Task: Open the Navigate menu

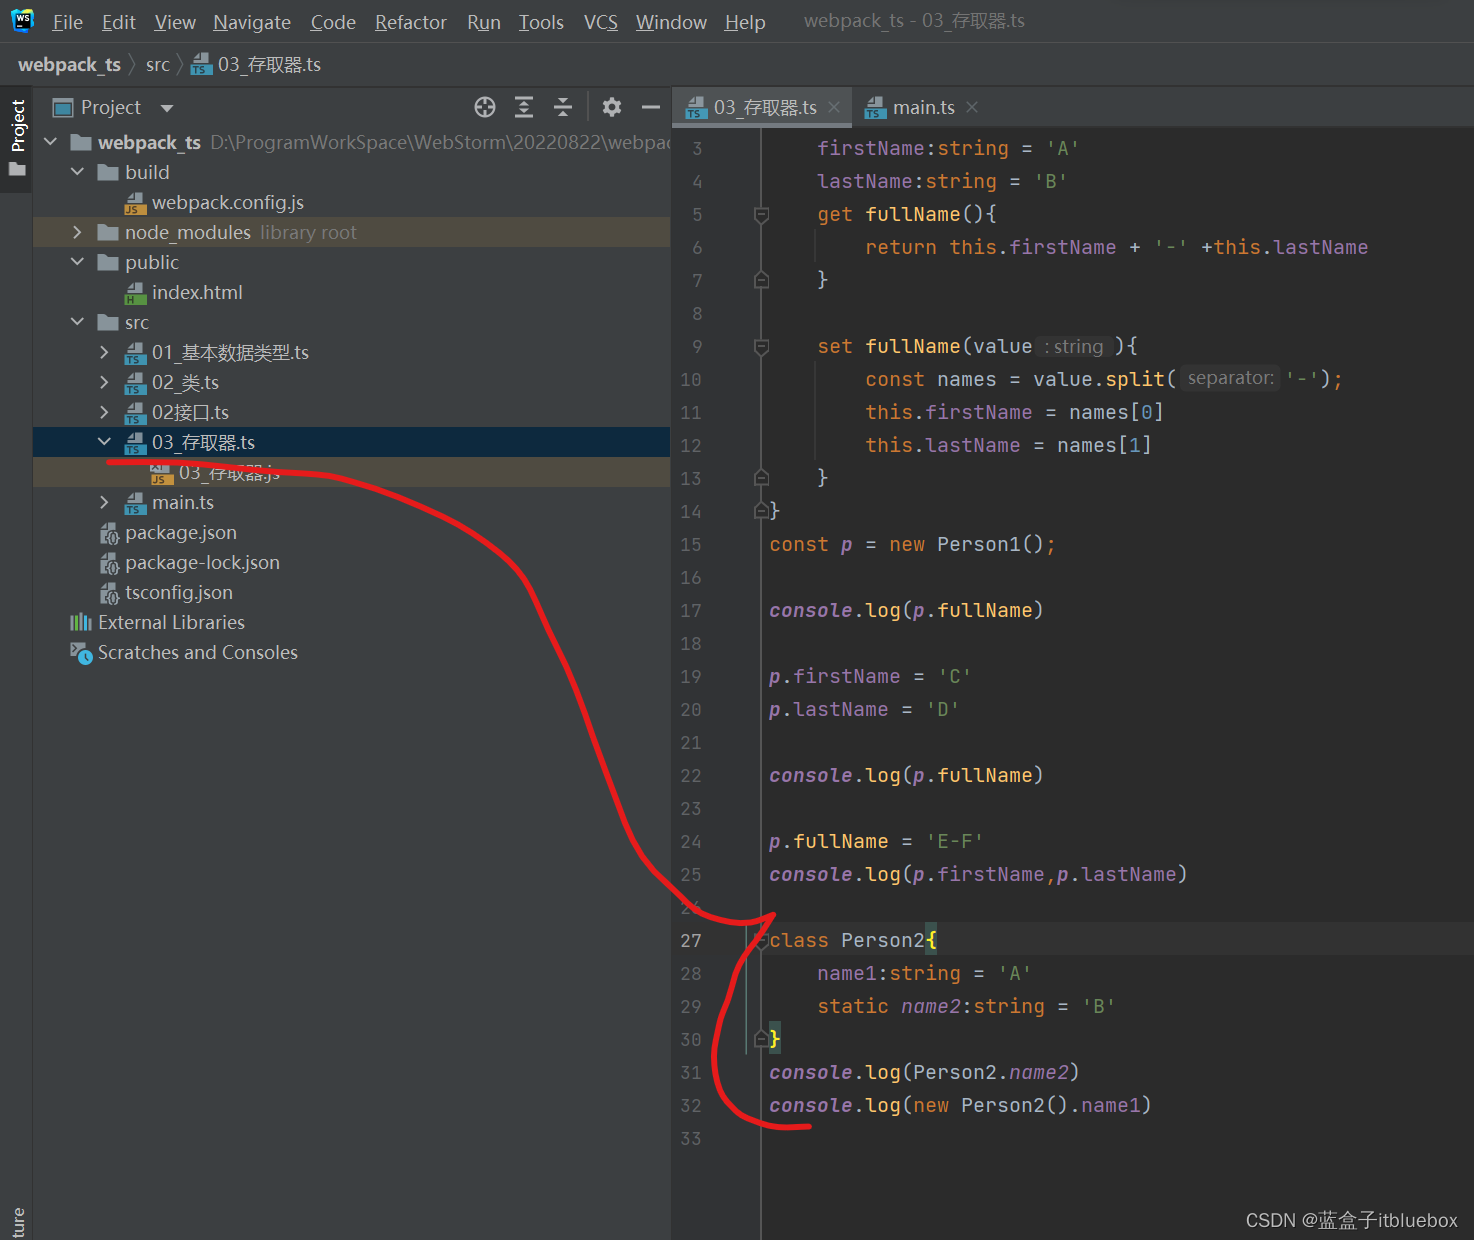Action: click(252, 22)
